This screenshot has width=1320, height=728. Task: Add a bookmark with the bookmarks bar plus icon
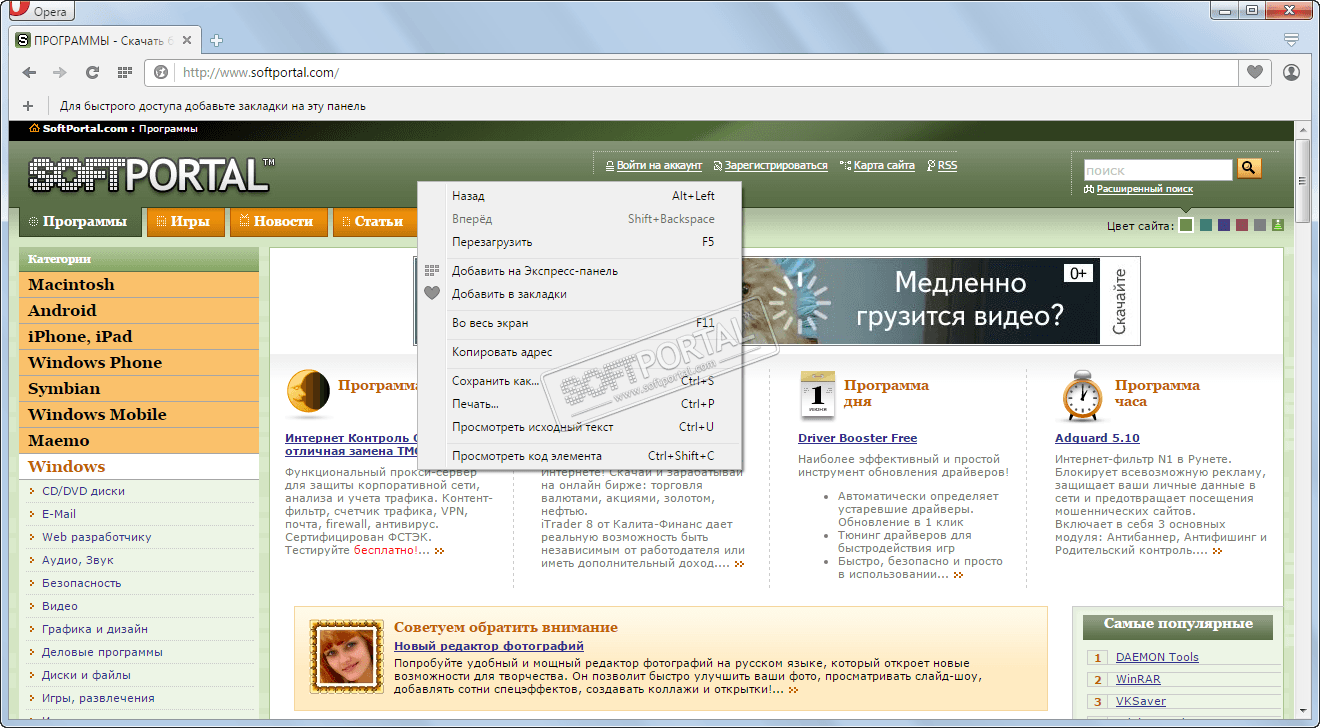coord(28,105)
